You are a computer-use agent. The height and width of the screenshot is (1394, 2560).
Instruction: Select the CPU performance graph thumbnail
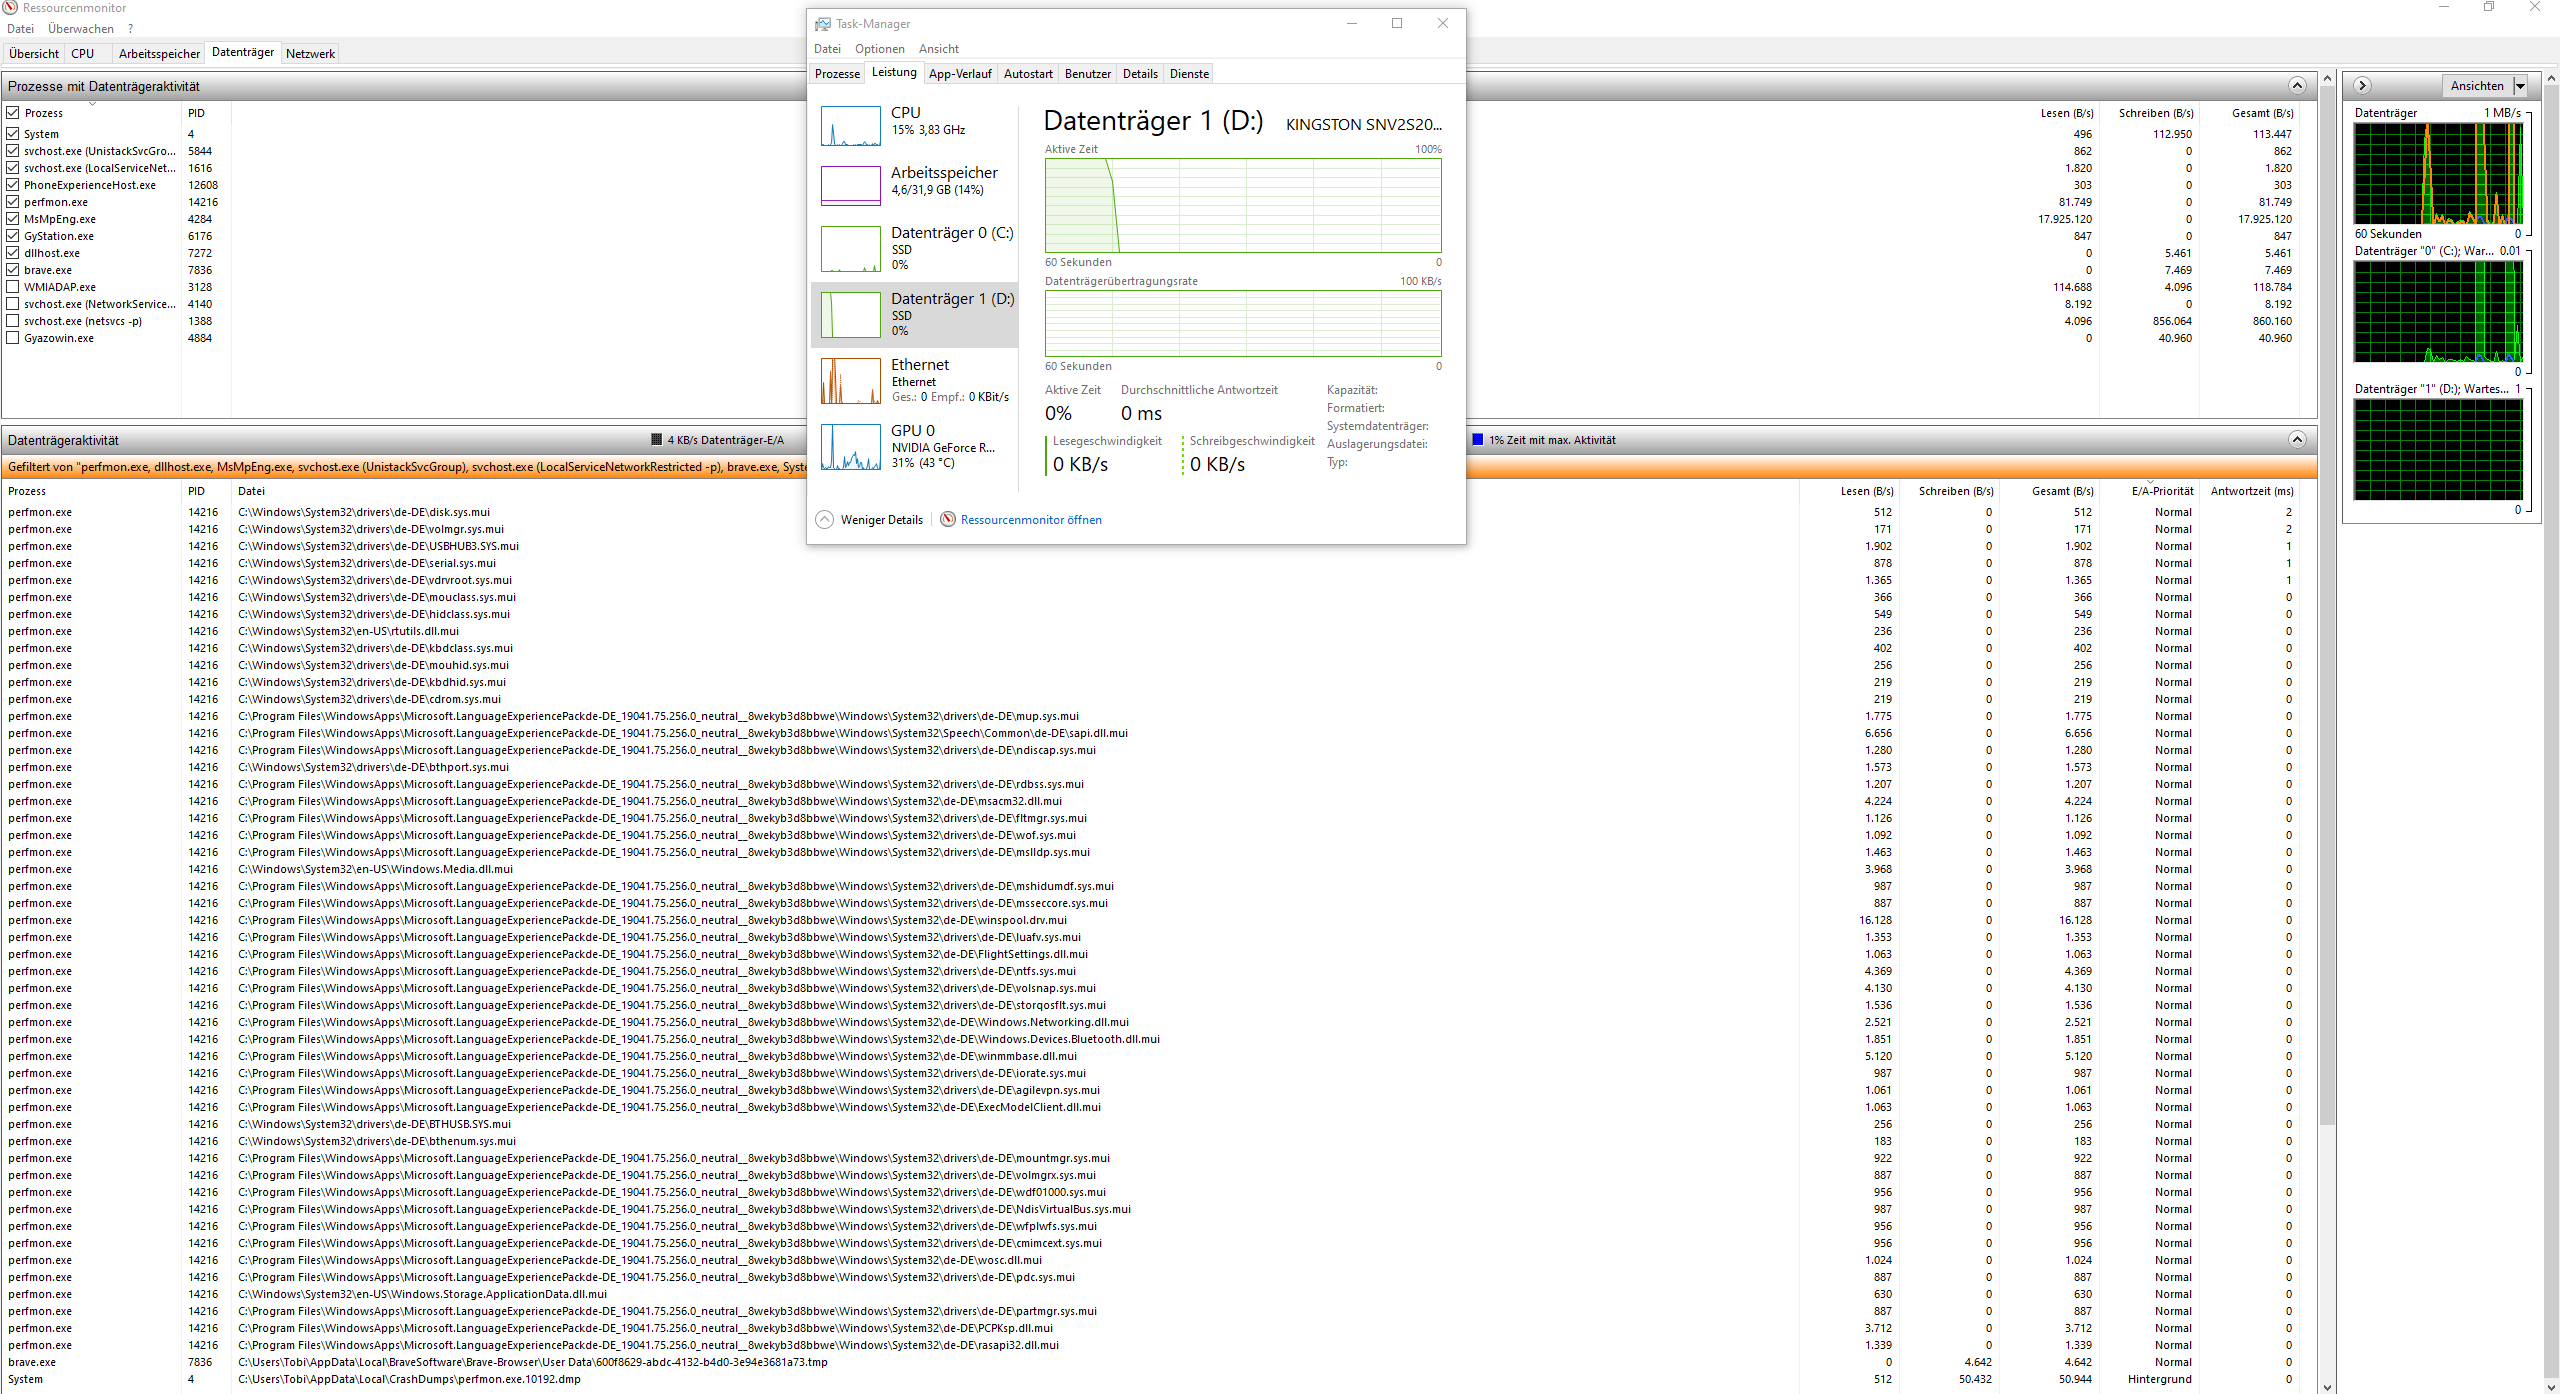pyautogui.click(x=850, y=126)
